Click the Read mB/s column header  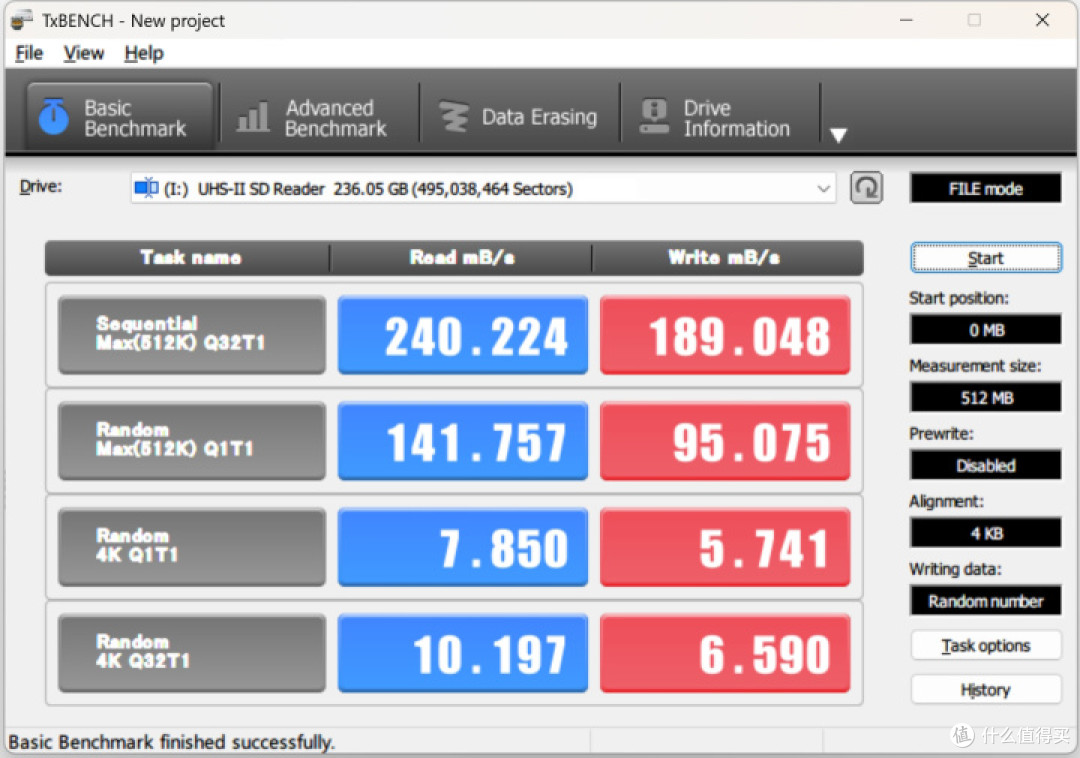pos(461,257)
